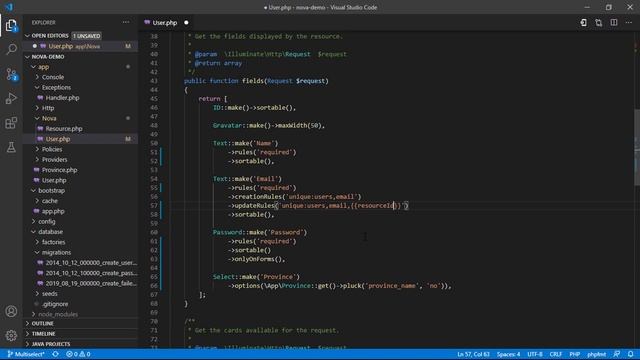Image resolution: width=640 pixels, height=360 pixels.
Task: Open the Run and Debug view
Action: [x=11, y=98]
